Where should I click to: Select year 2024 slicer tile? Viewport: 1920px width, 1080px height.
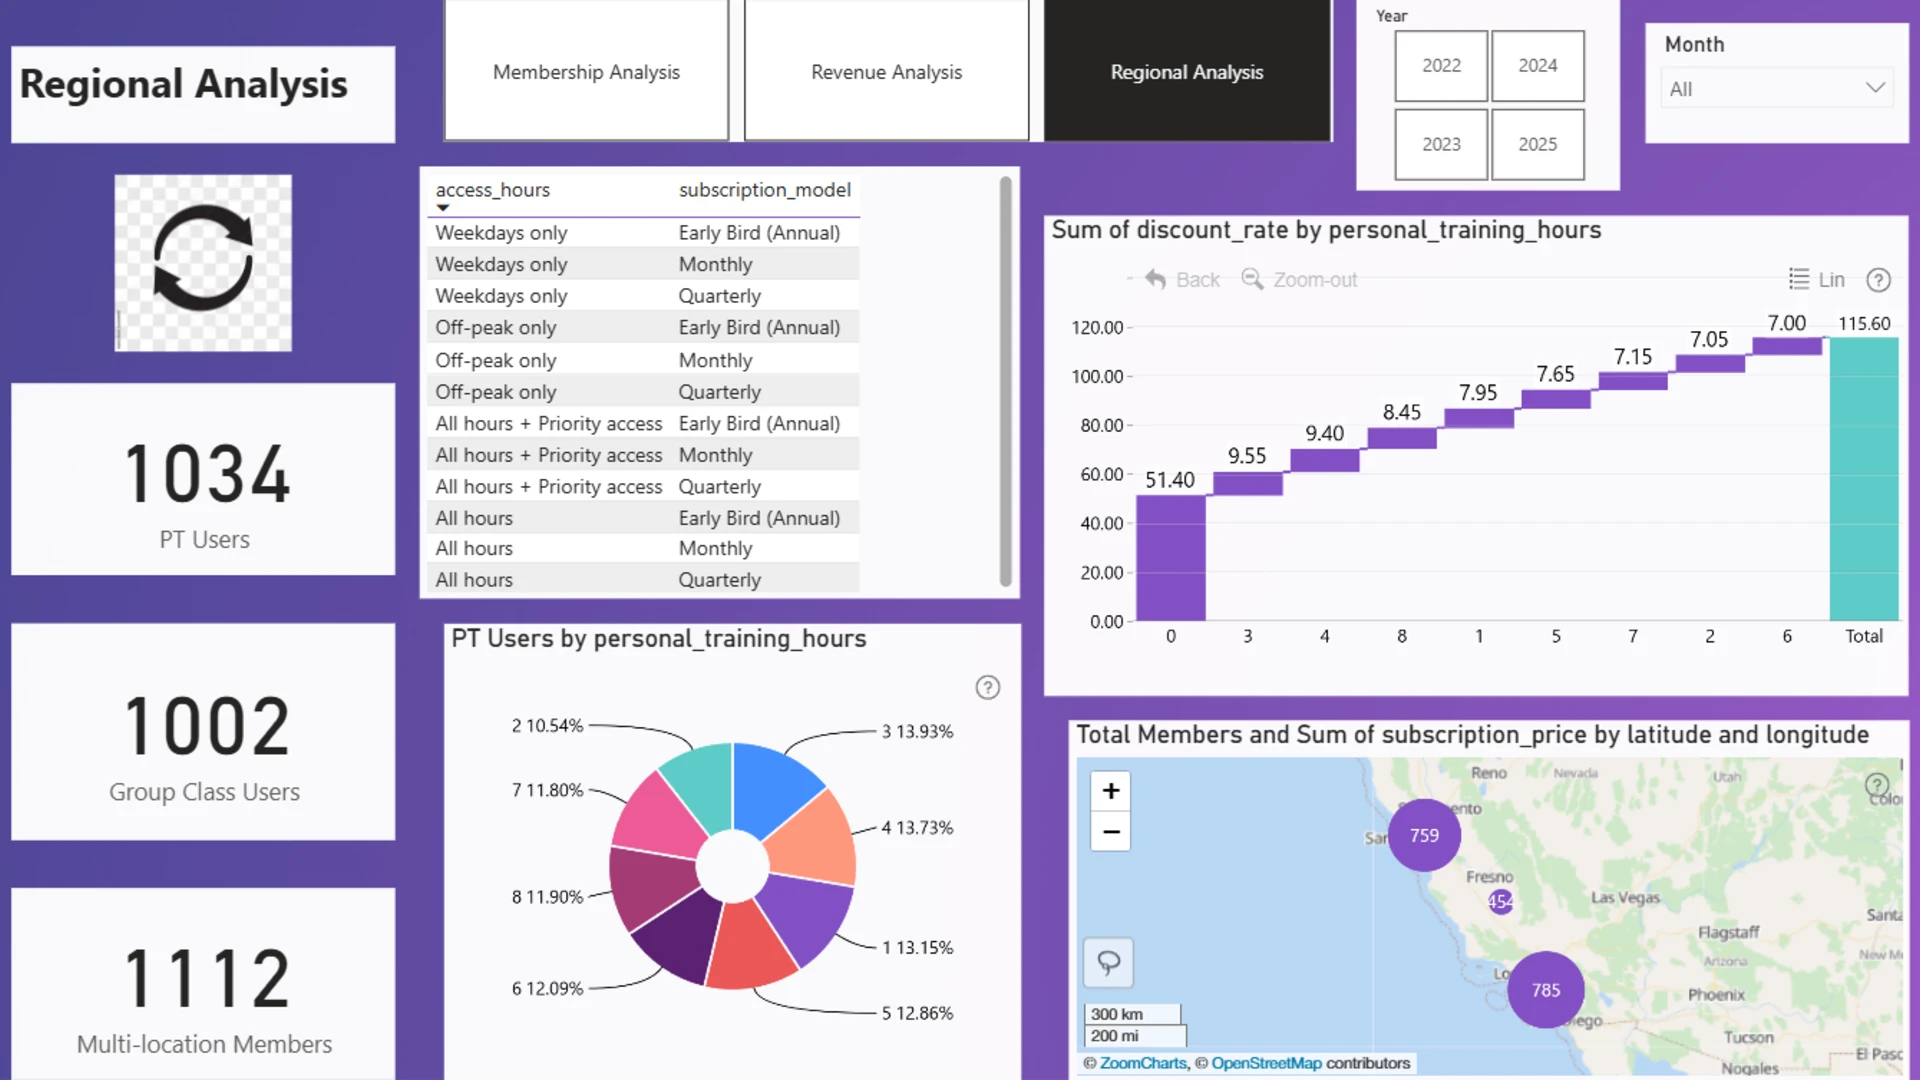pos(1537,66)
